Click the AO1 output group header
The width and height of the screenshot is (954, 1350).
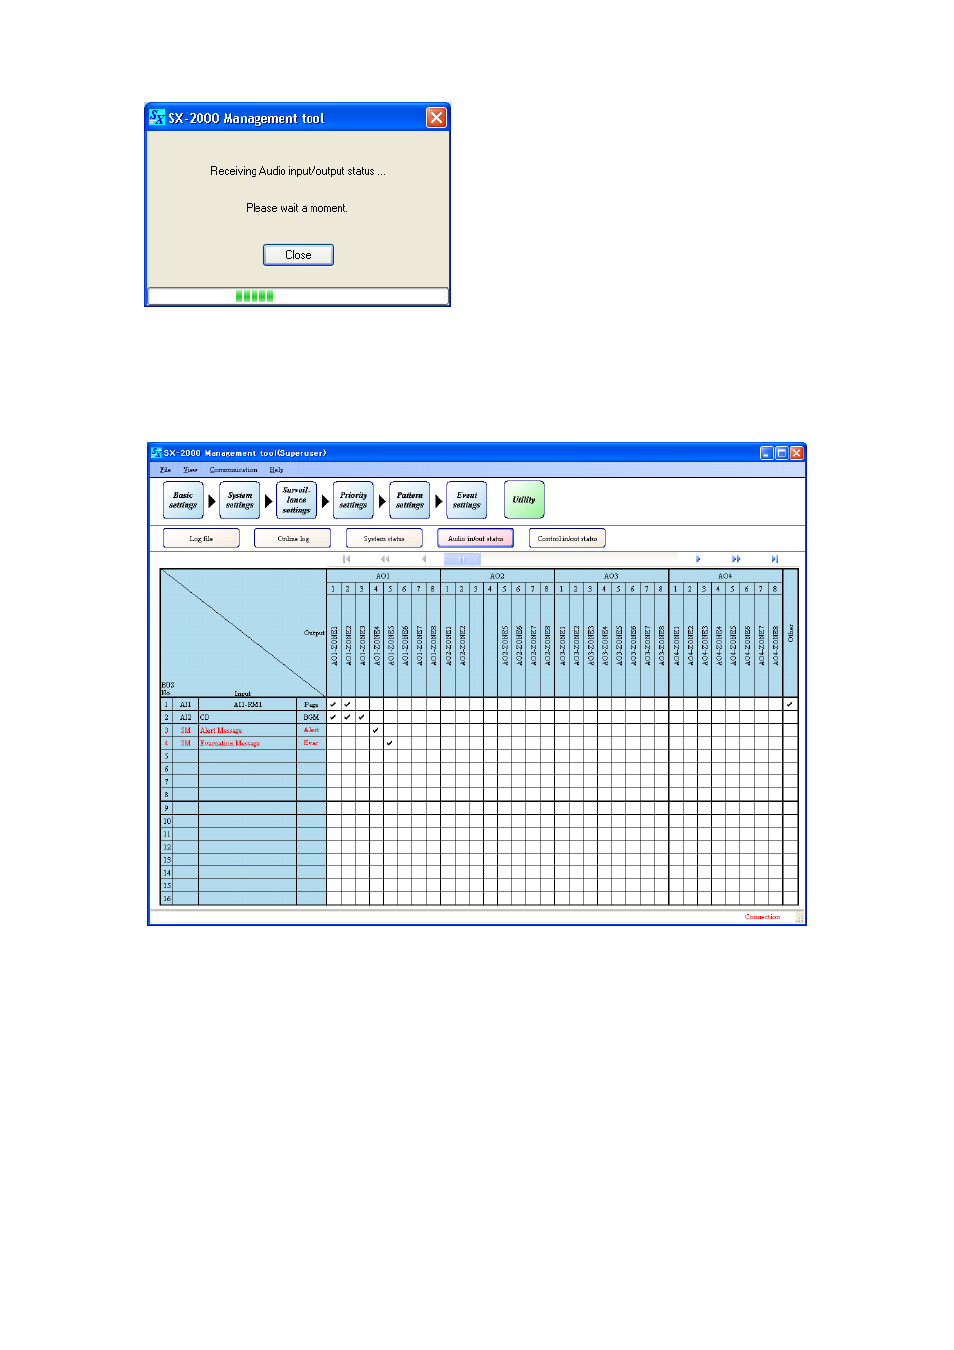coord(383,576)
